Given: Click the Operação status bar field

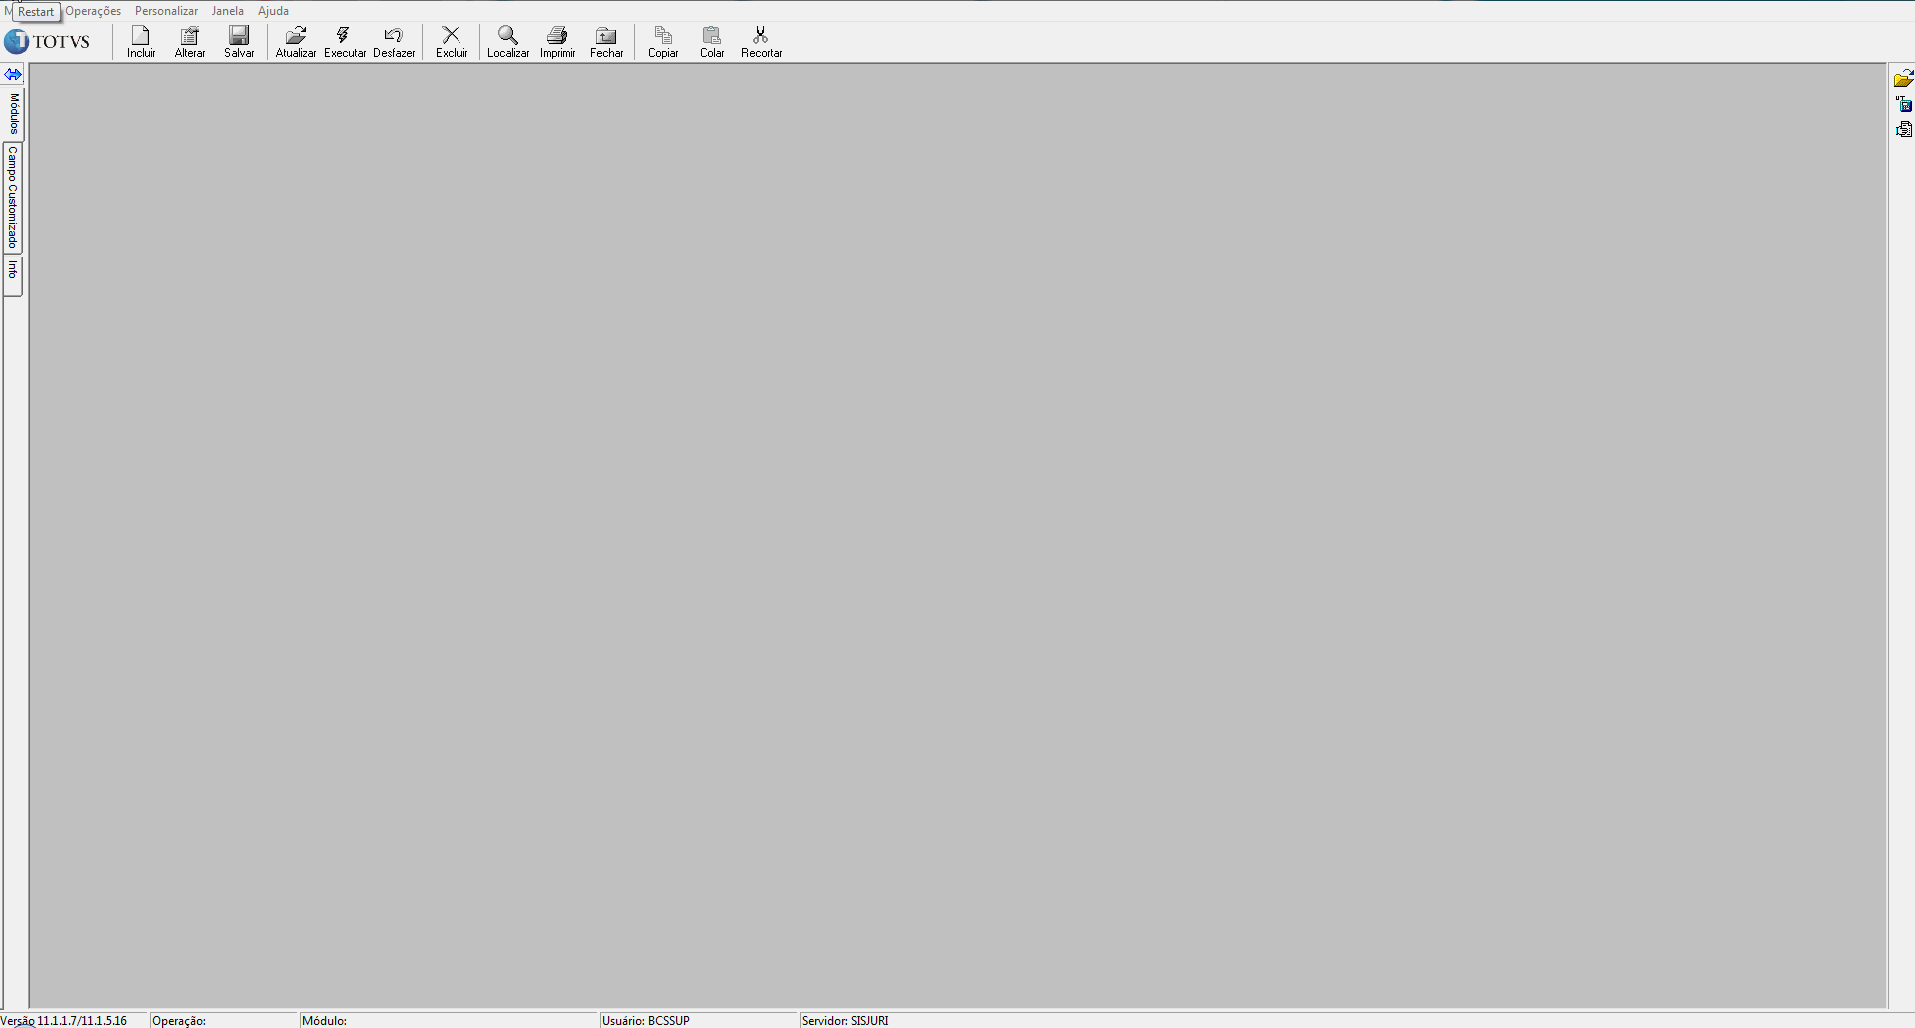Looking at the screenshot, I should pyautogui.click(x=224, y=1020).
